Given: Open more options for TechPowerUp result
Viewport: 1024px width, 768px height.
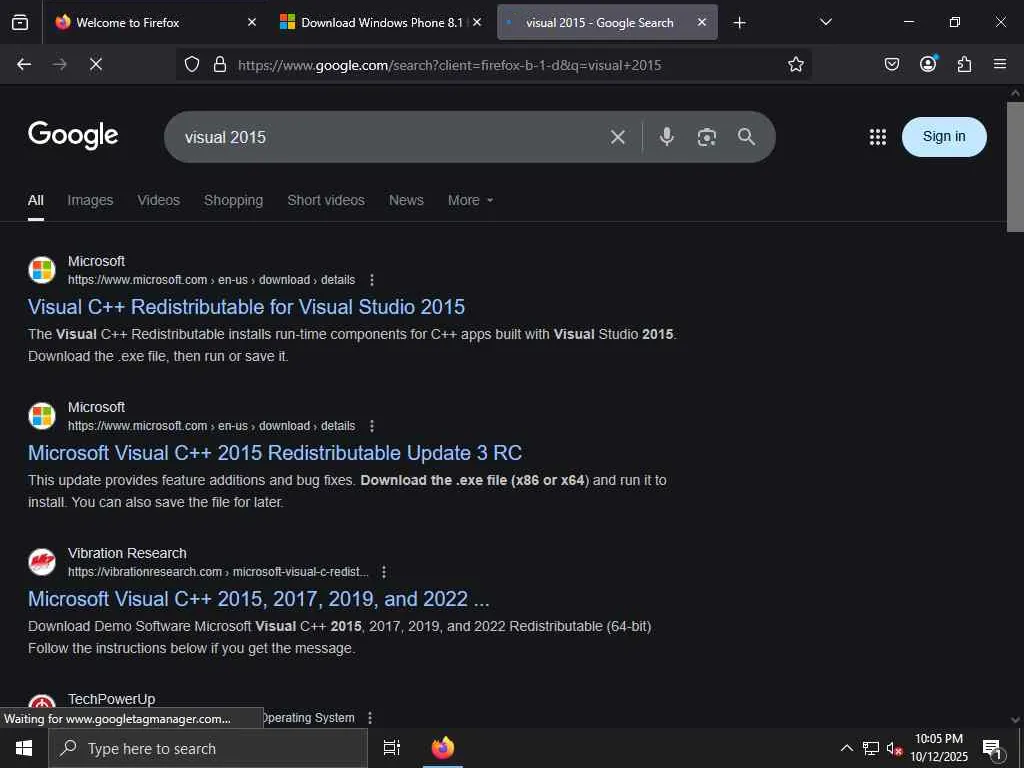Looking at the screenshot, I should pyautogui.click(x=370, y=718).
